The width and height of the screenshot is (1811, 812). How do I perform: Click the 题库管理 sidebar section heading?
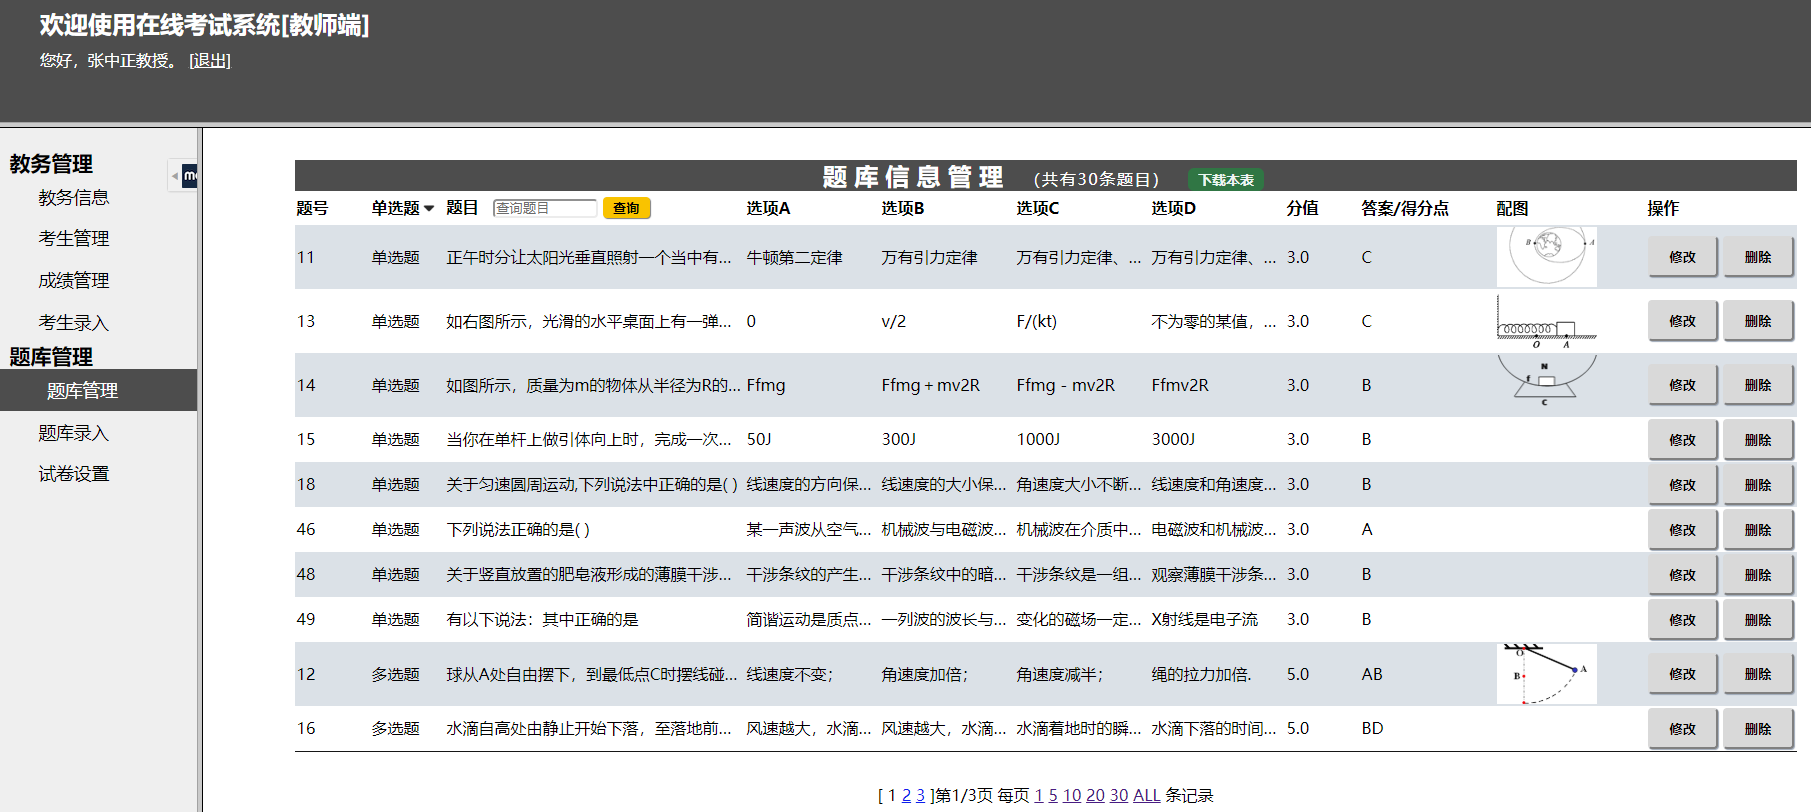(x=51, y=357)
